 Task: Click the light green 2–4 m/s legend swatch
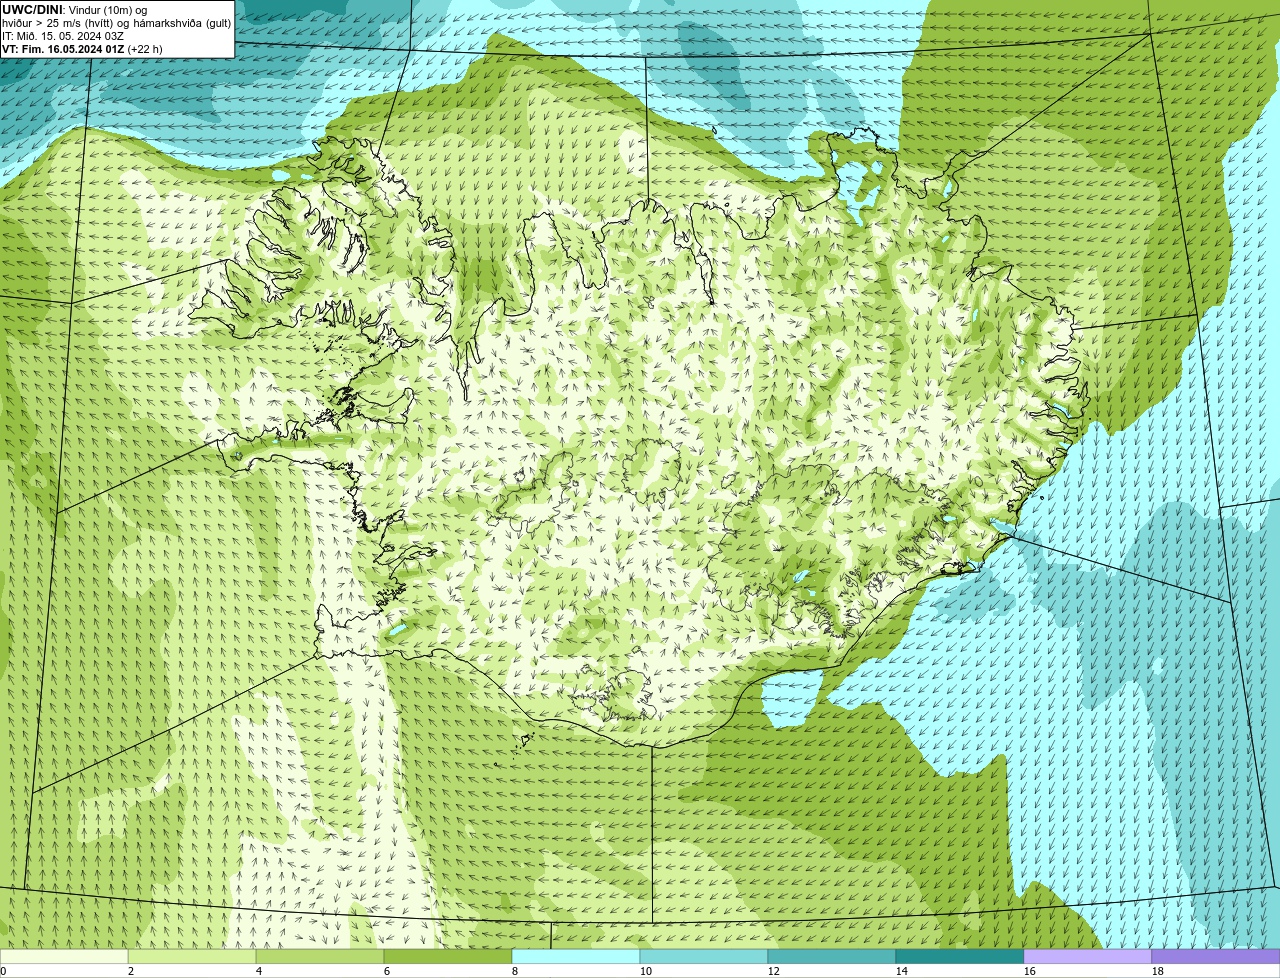[192, 957]
